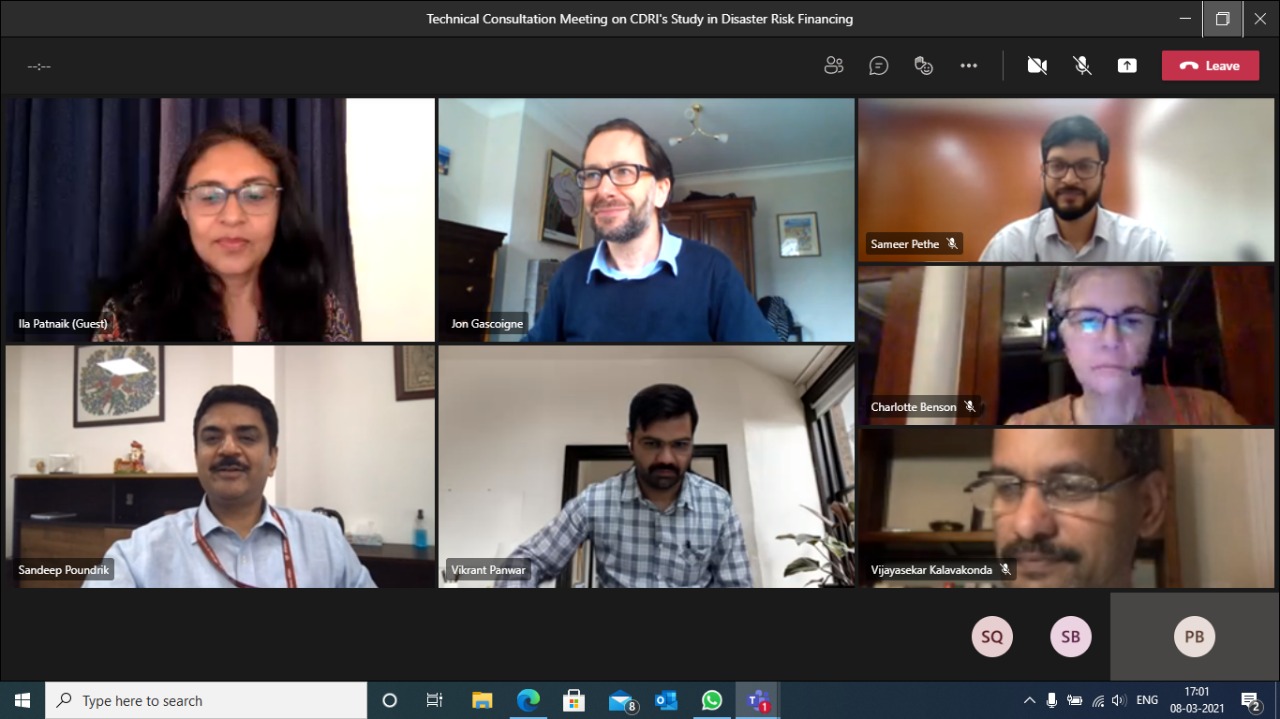
Task: Open Cortana circle in taskbar
Action: coord(390,700)
